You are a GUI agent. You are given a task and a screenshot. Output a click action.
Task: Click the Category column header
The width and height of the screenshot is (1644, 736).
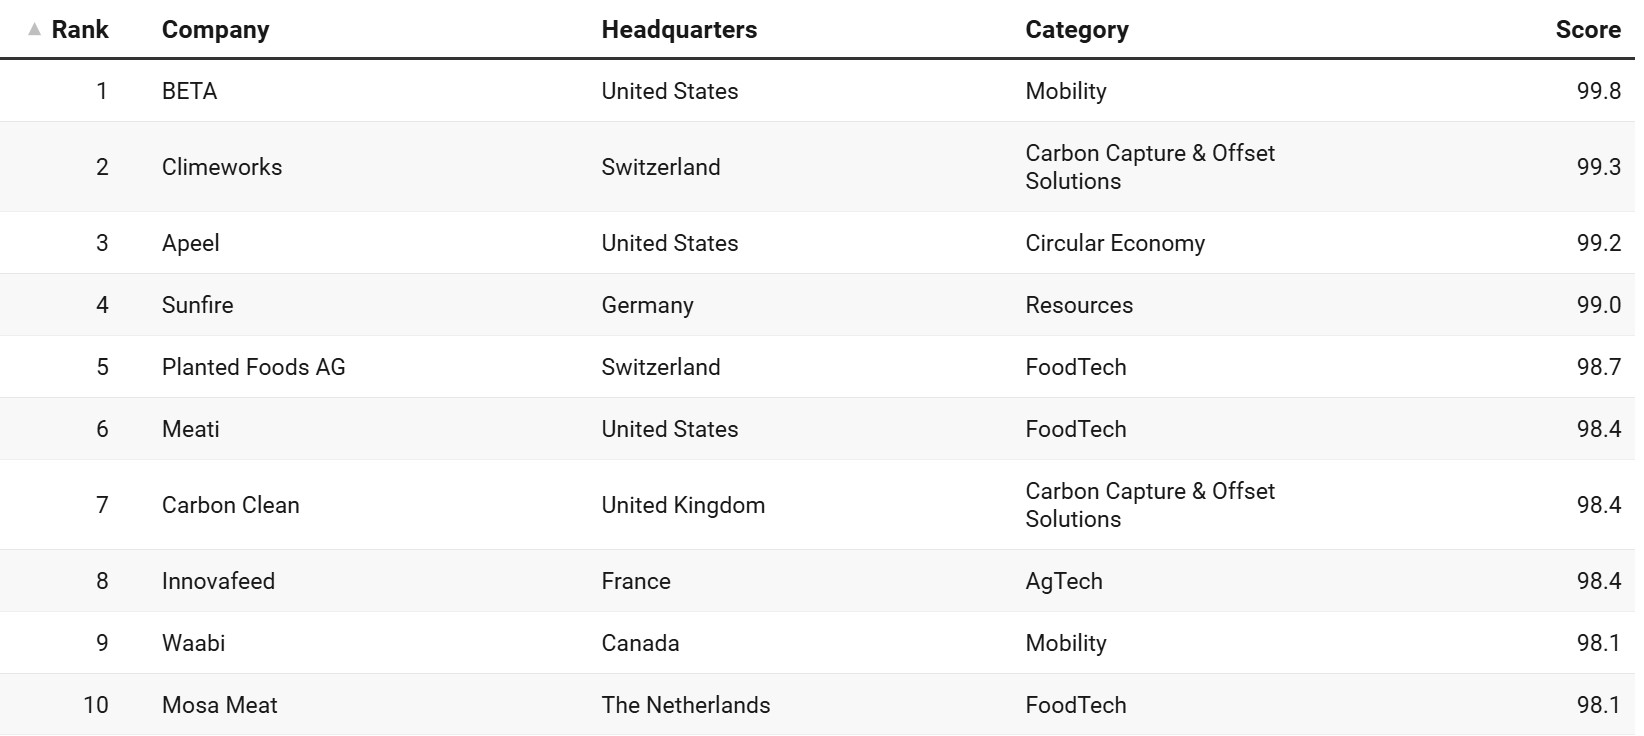pos(1076,30)
